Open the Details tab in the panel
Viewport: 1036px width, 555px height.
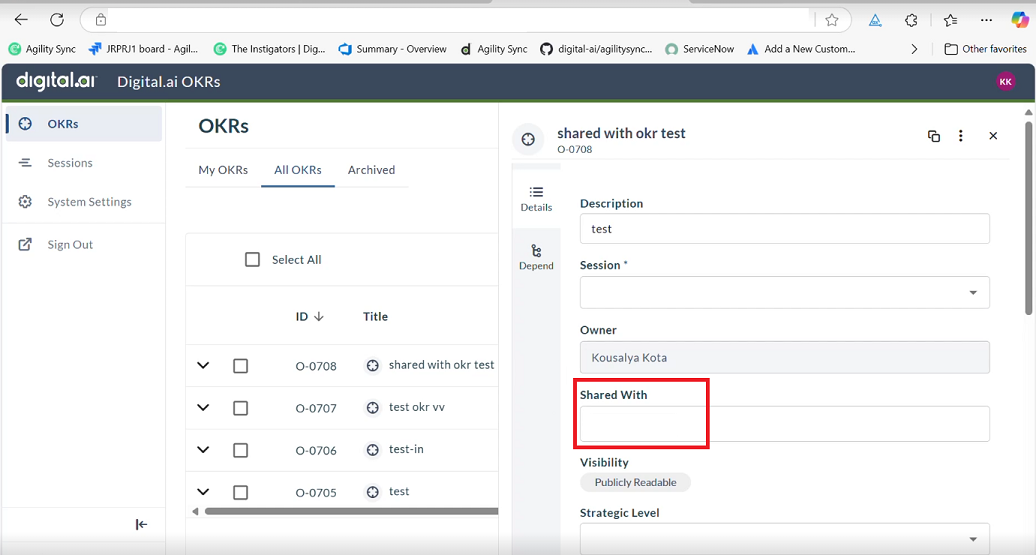click(536, 199)
